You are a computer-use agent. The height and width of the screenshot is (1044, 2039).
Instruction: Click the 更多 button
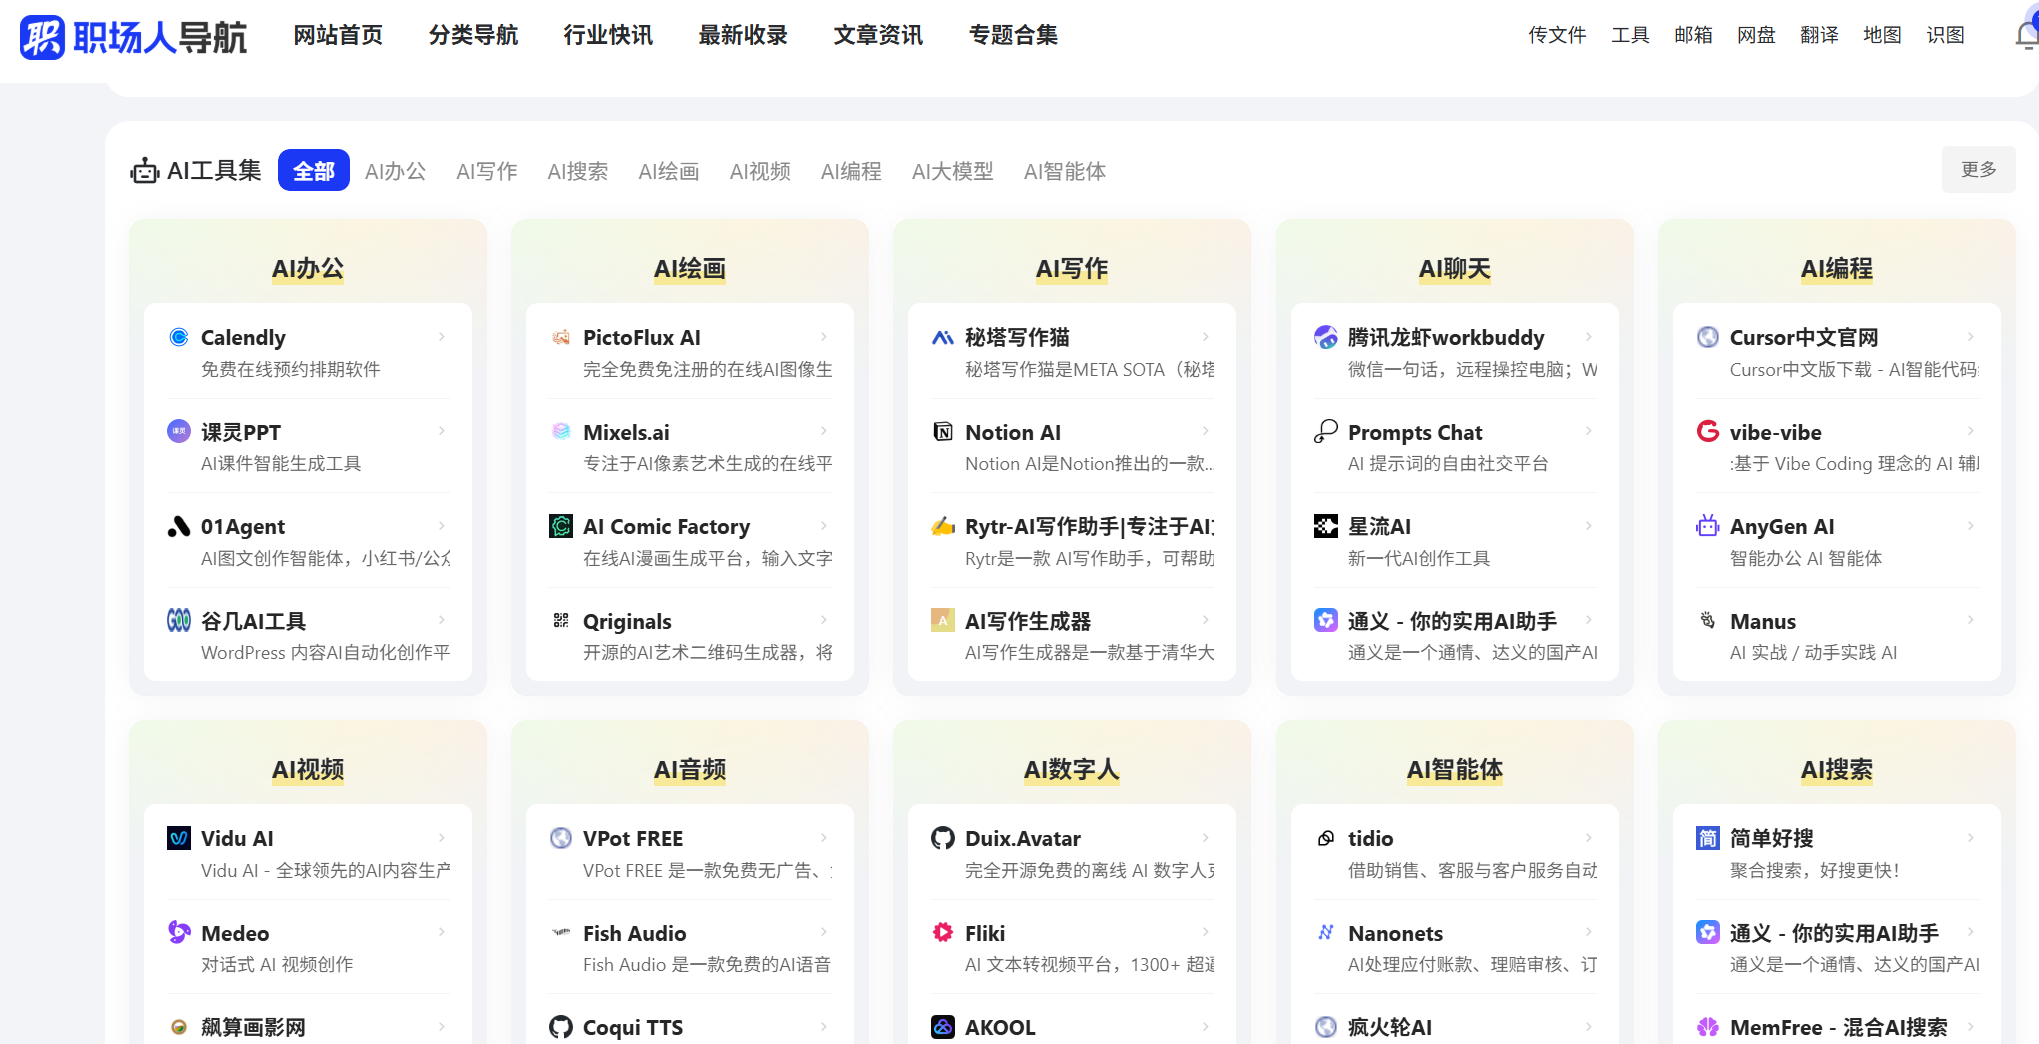pos(1979,169)
